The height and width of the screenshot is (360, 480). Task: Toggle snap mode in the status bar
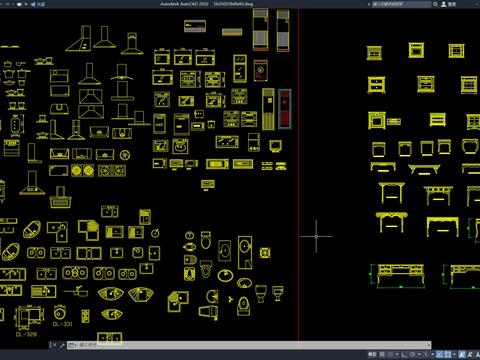(390, 354)
